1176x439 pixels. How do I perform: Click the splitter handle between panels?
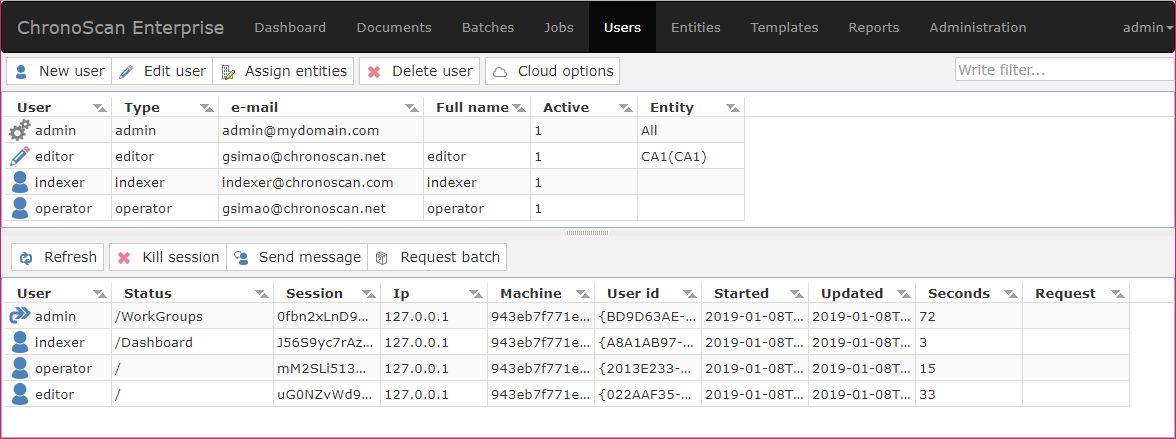pyautogui.click(x=587, y=233)
